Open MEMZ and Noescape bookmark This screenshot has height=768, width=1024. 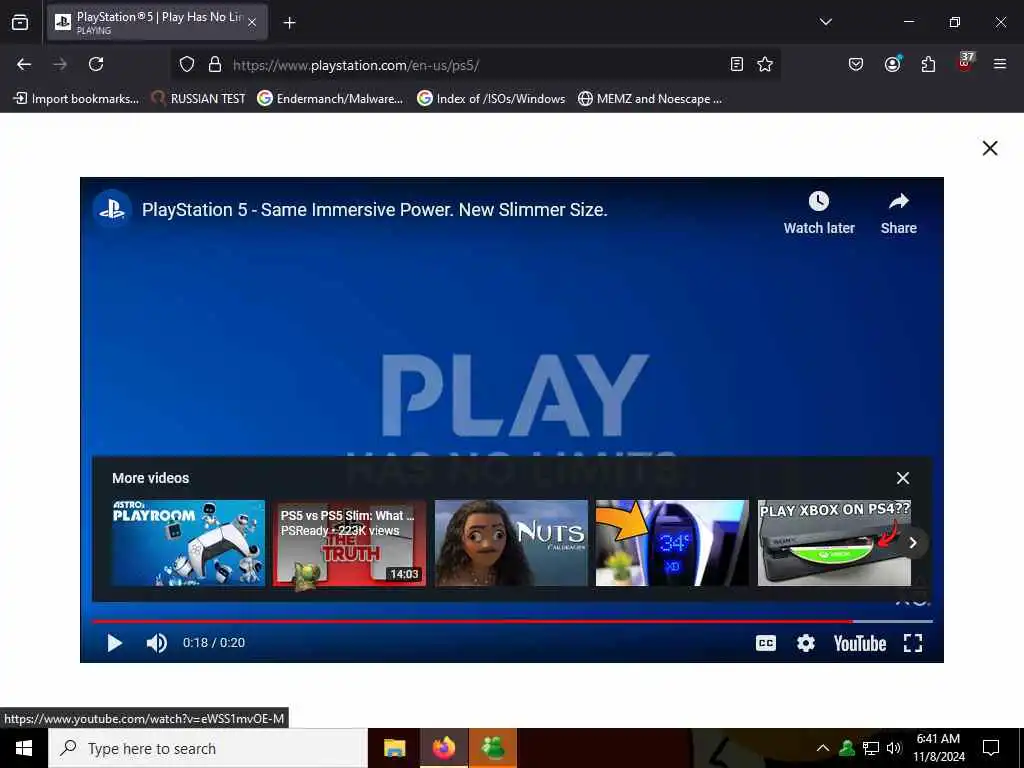coord(650,99)
